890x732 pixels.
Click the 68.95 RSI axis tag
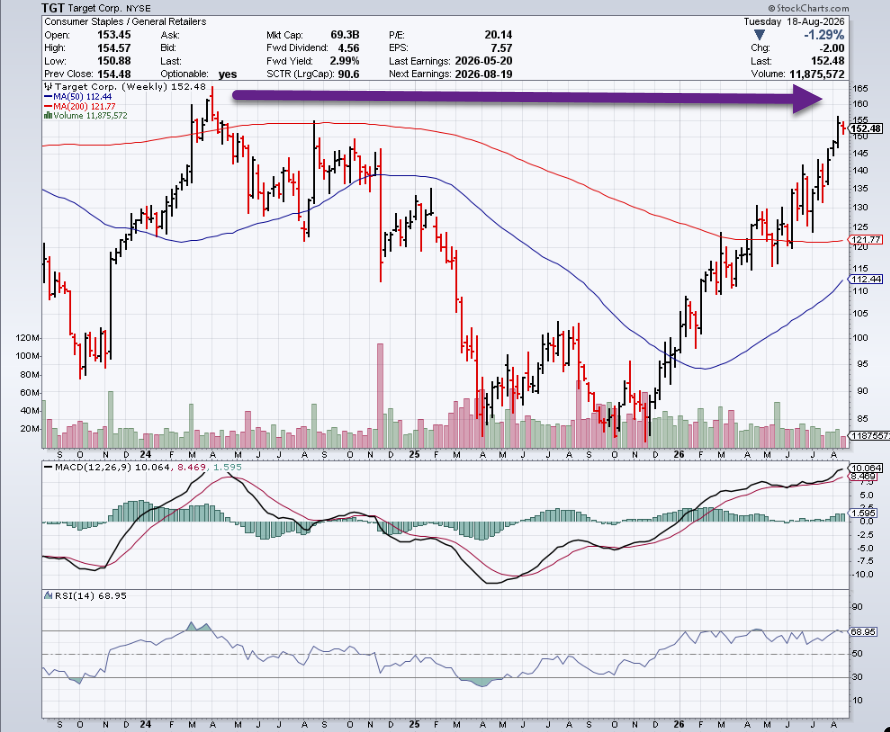point(864,632)
